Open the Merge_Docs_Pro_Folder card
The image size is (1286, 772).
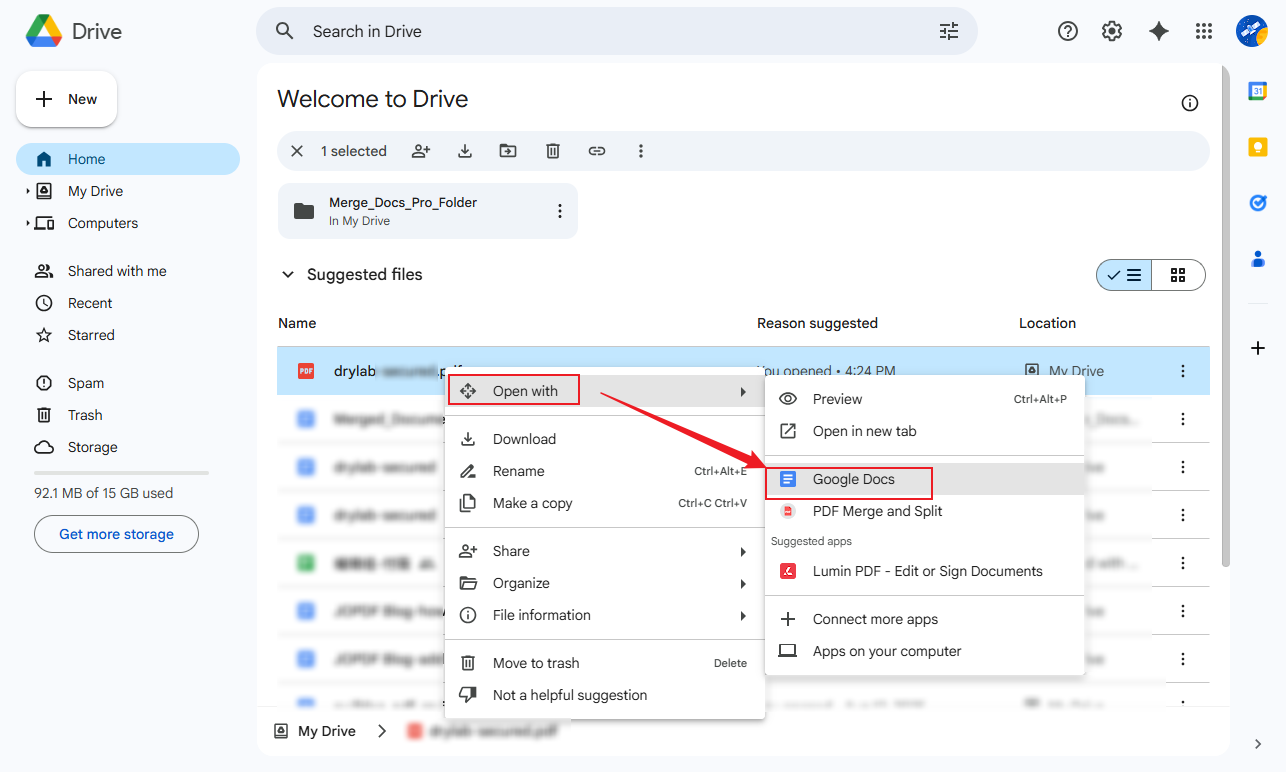(428, 211)
